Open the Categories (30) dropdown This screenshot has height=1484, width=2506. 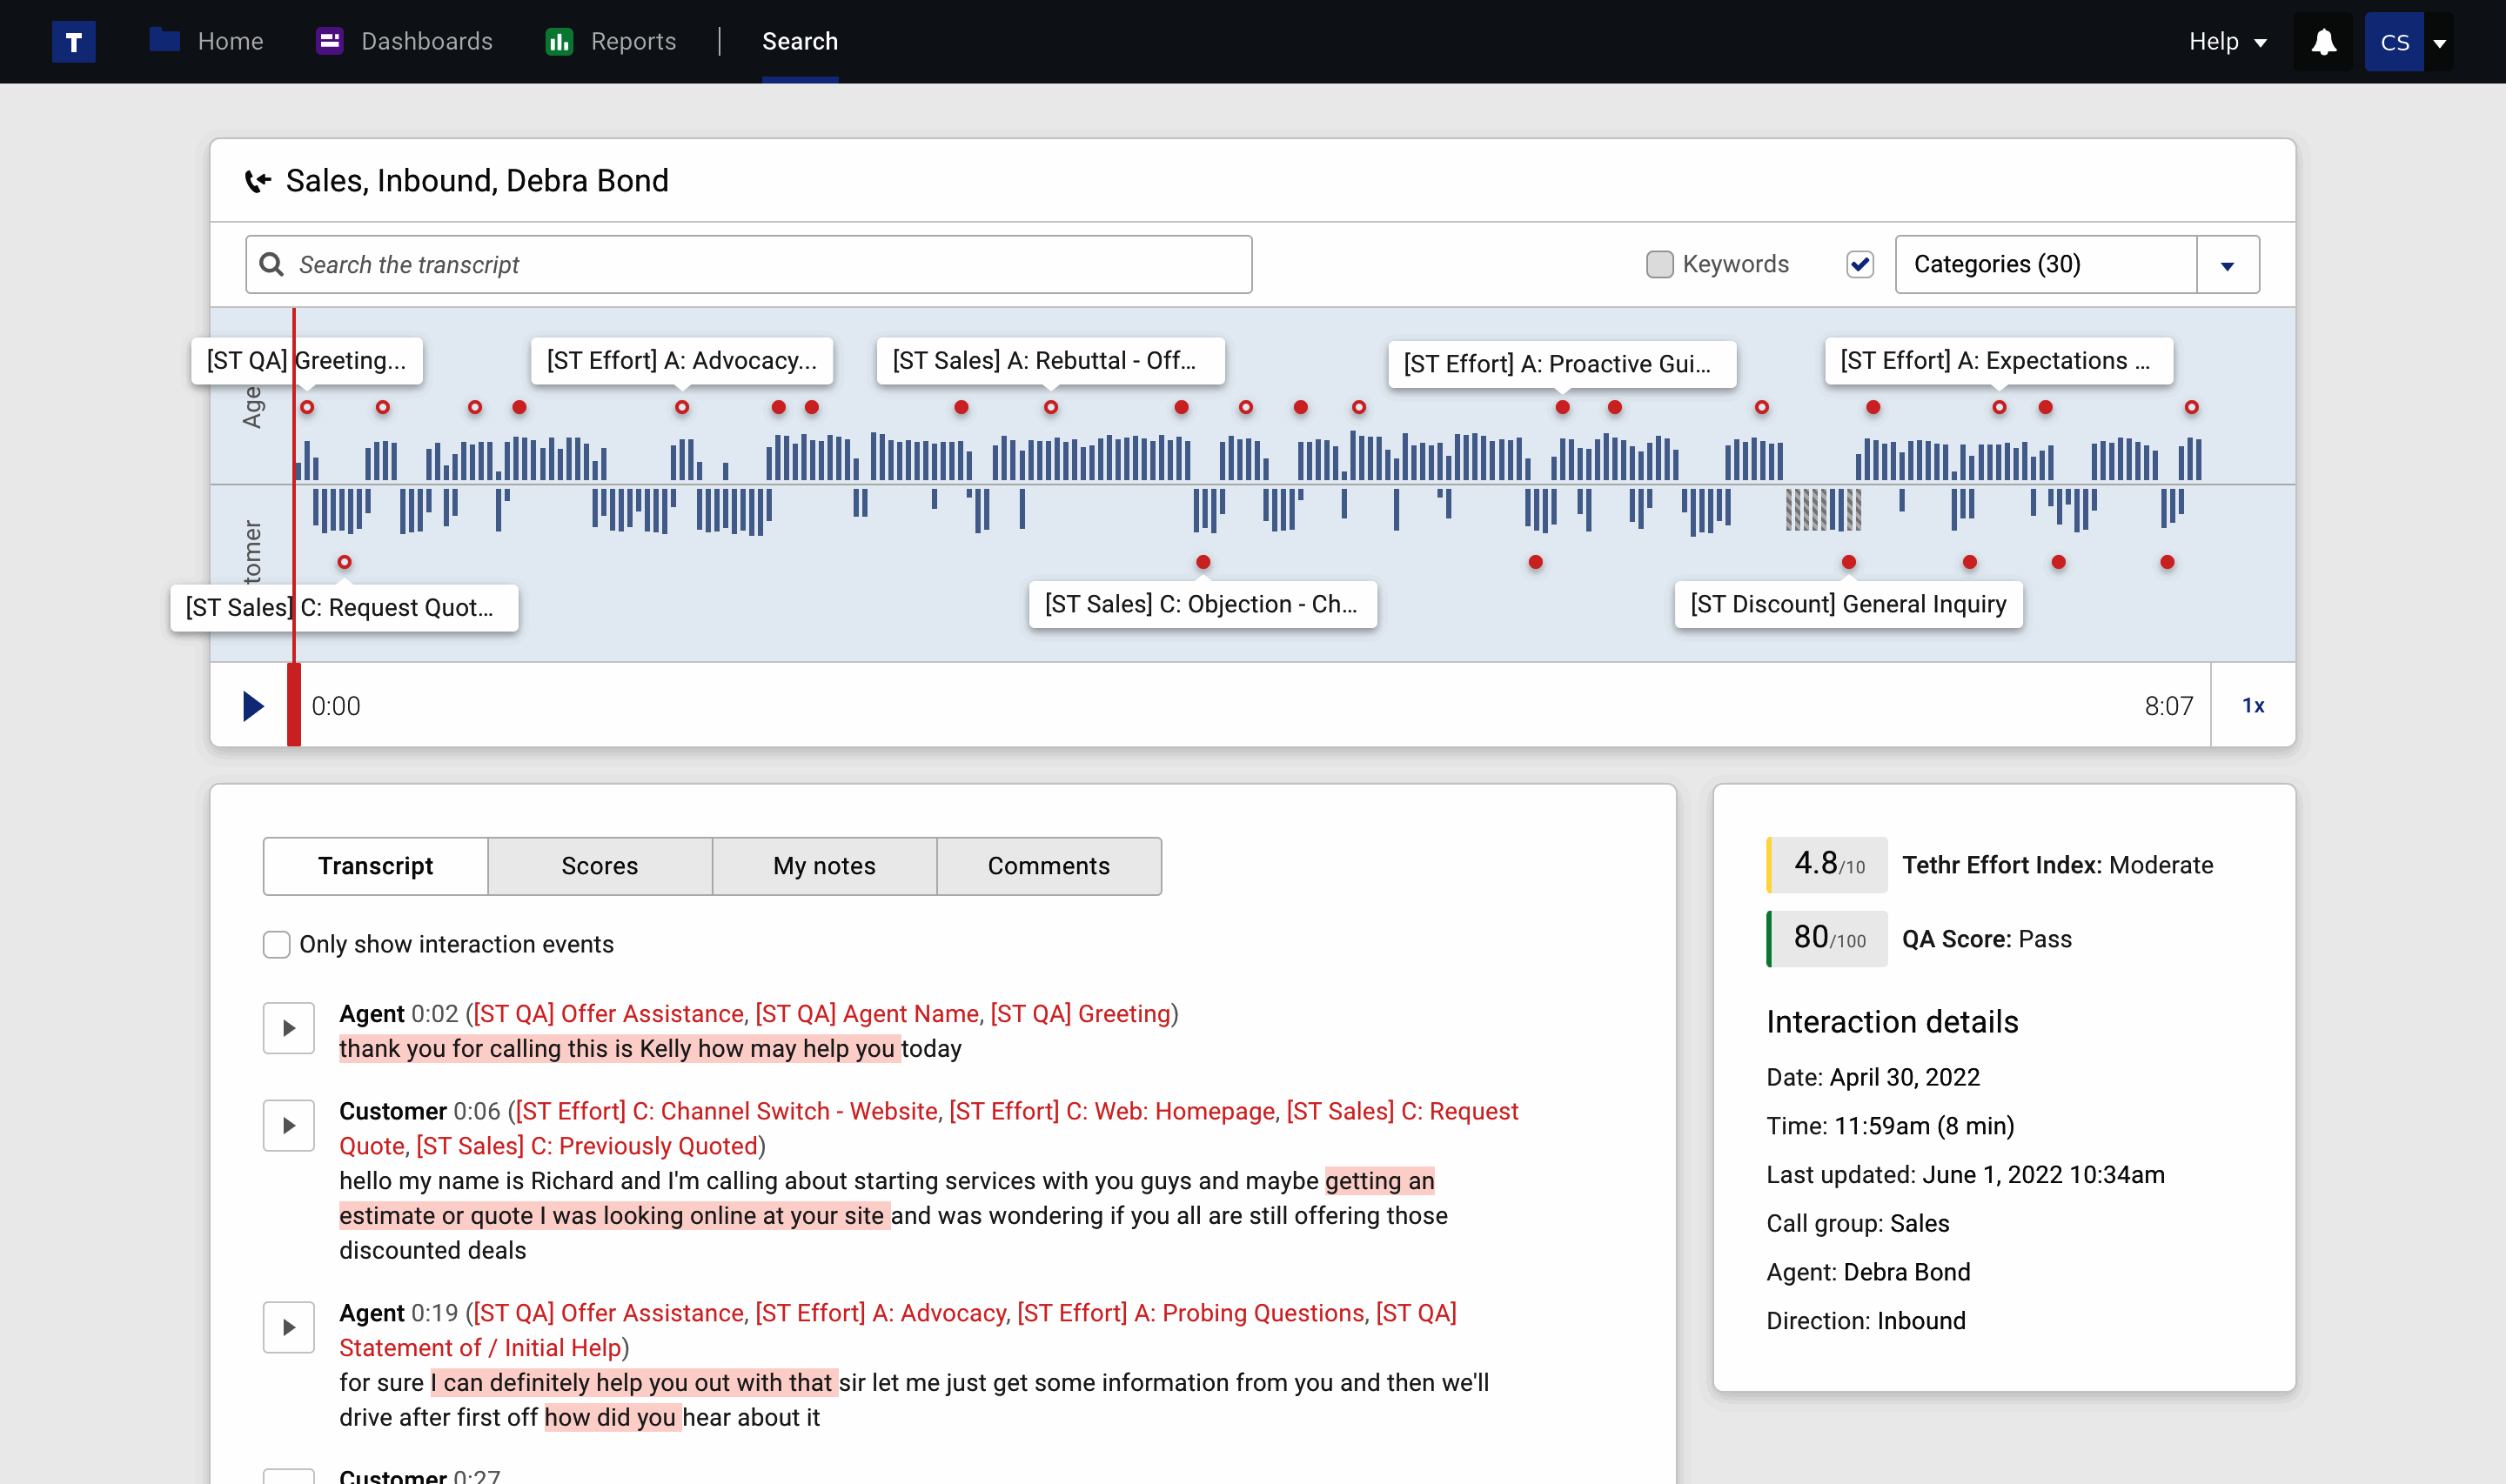tap(2228, 264)
